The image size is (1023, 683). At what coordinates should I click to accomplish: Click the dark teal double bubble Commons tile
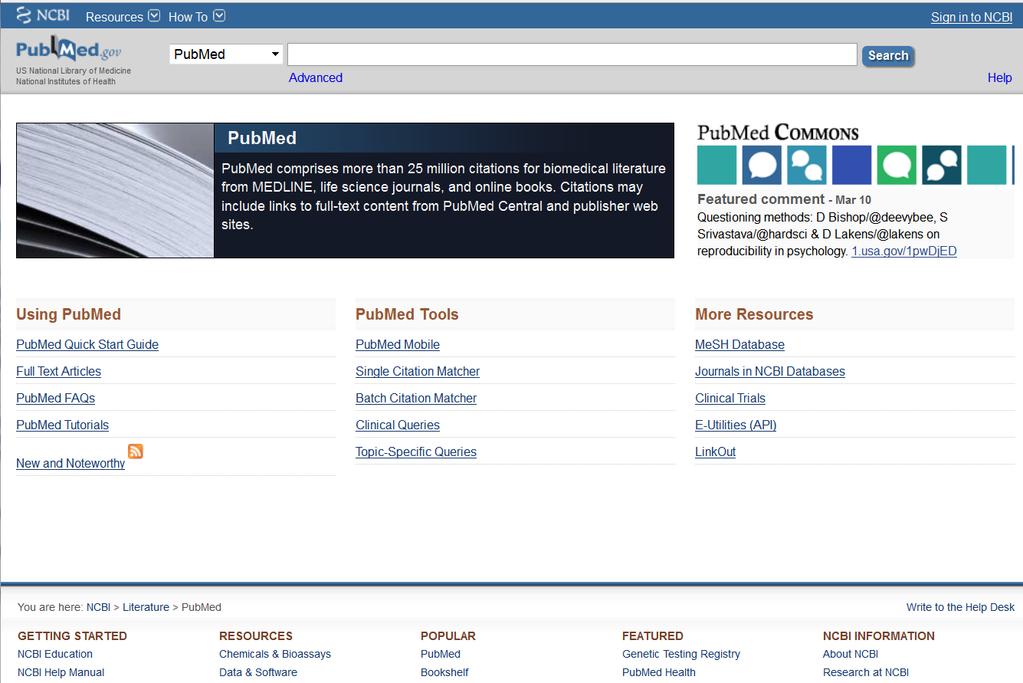point(941,165)
